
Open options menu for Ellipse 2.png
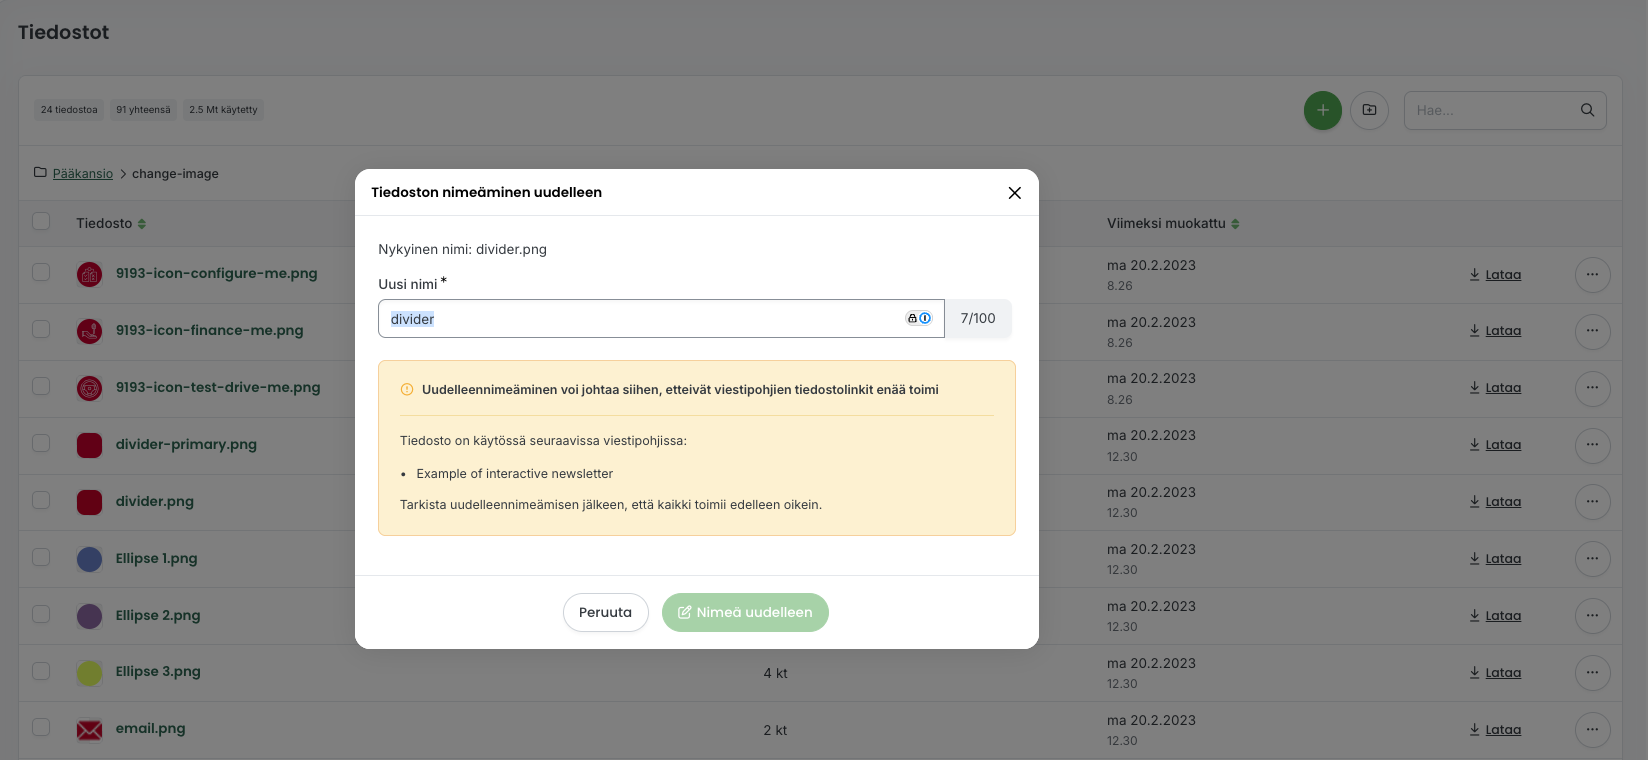pyautogui.click(x=1592, y=616)
